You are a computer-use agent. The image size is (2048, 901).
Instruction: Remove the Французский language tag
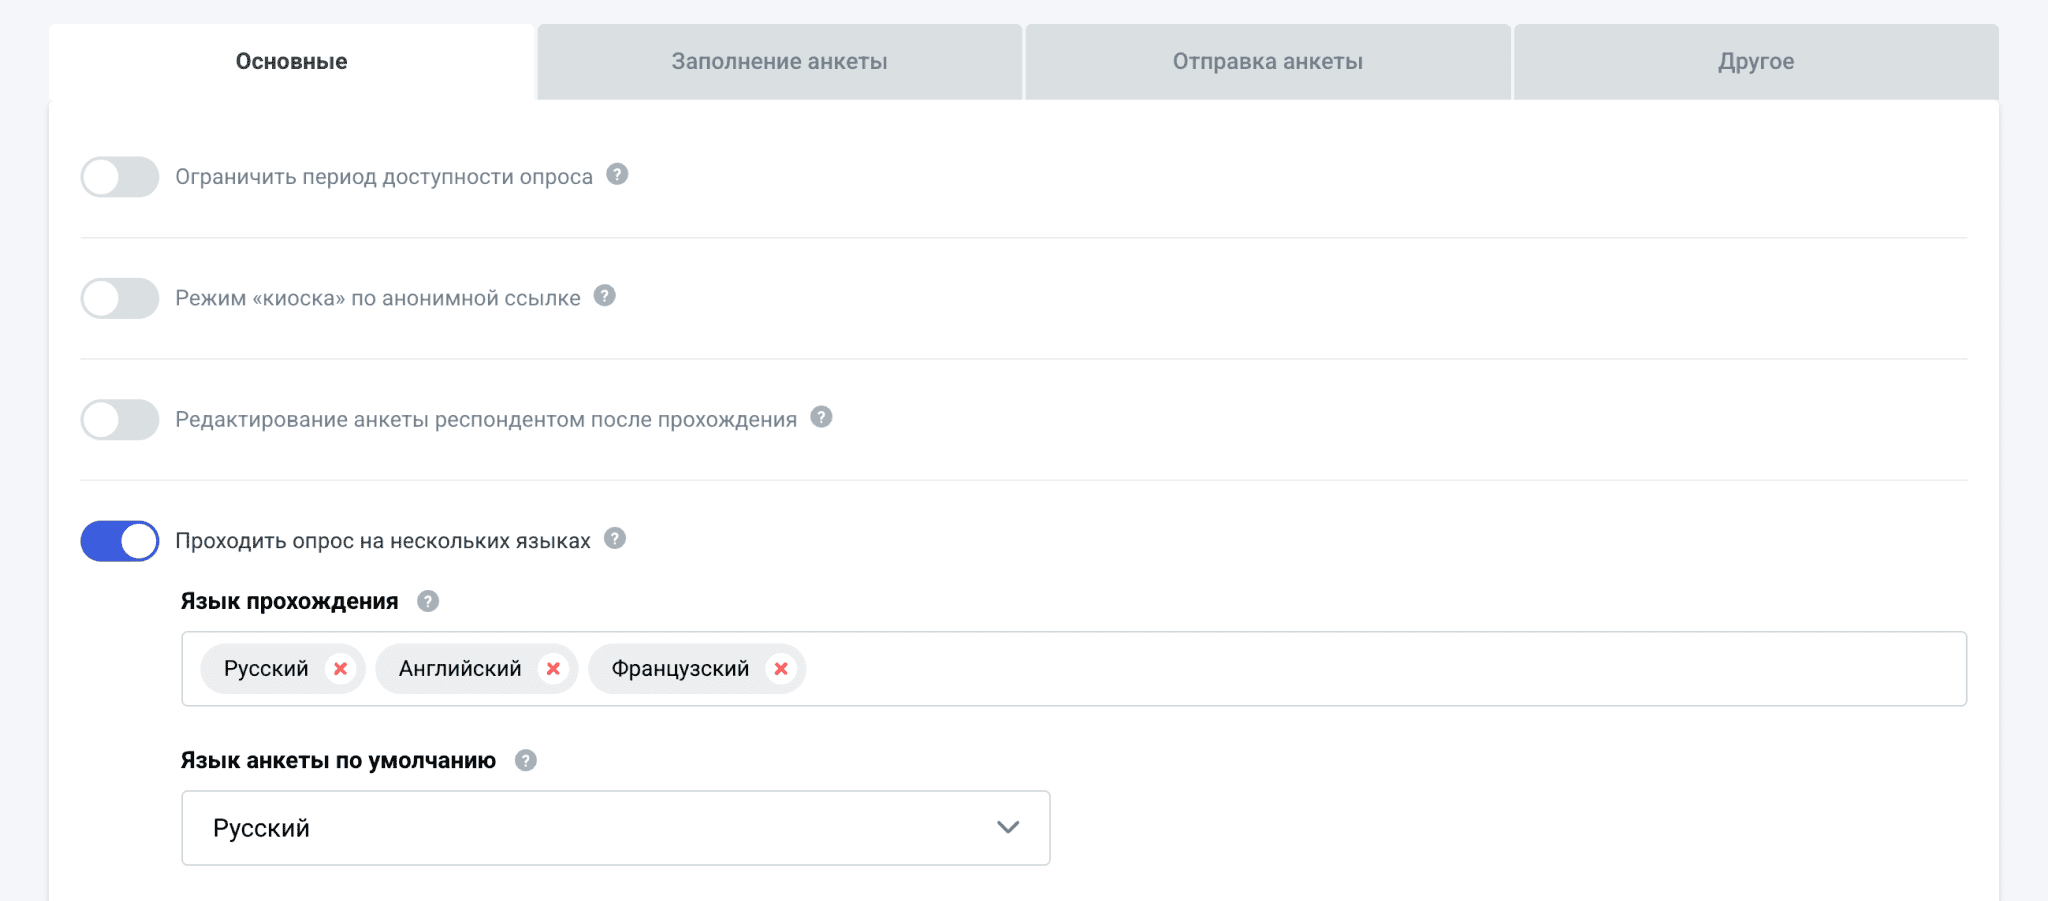pos(781,669)
